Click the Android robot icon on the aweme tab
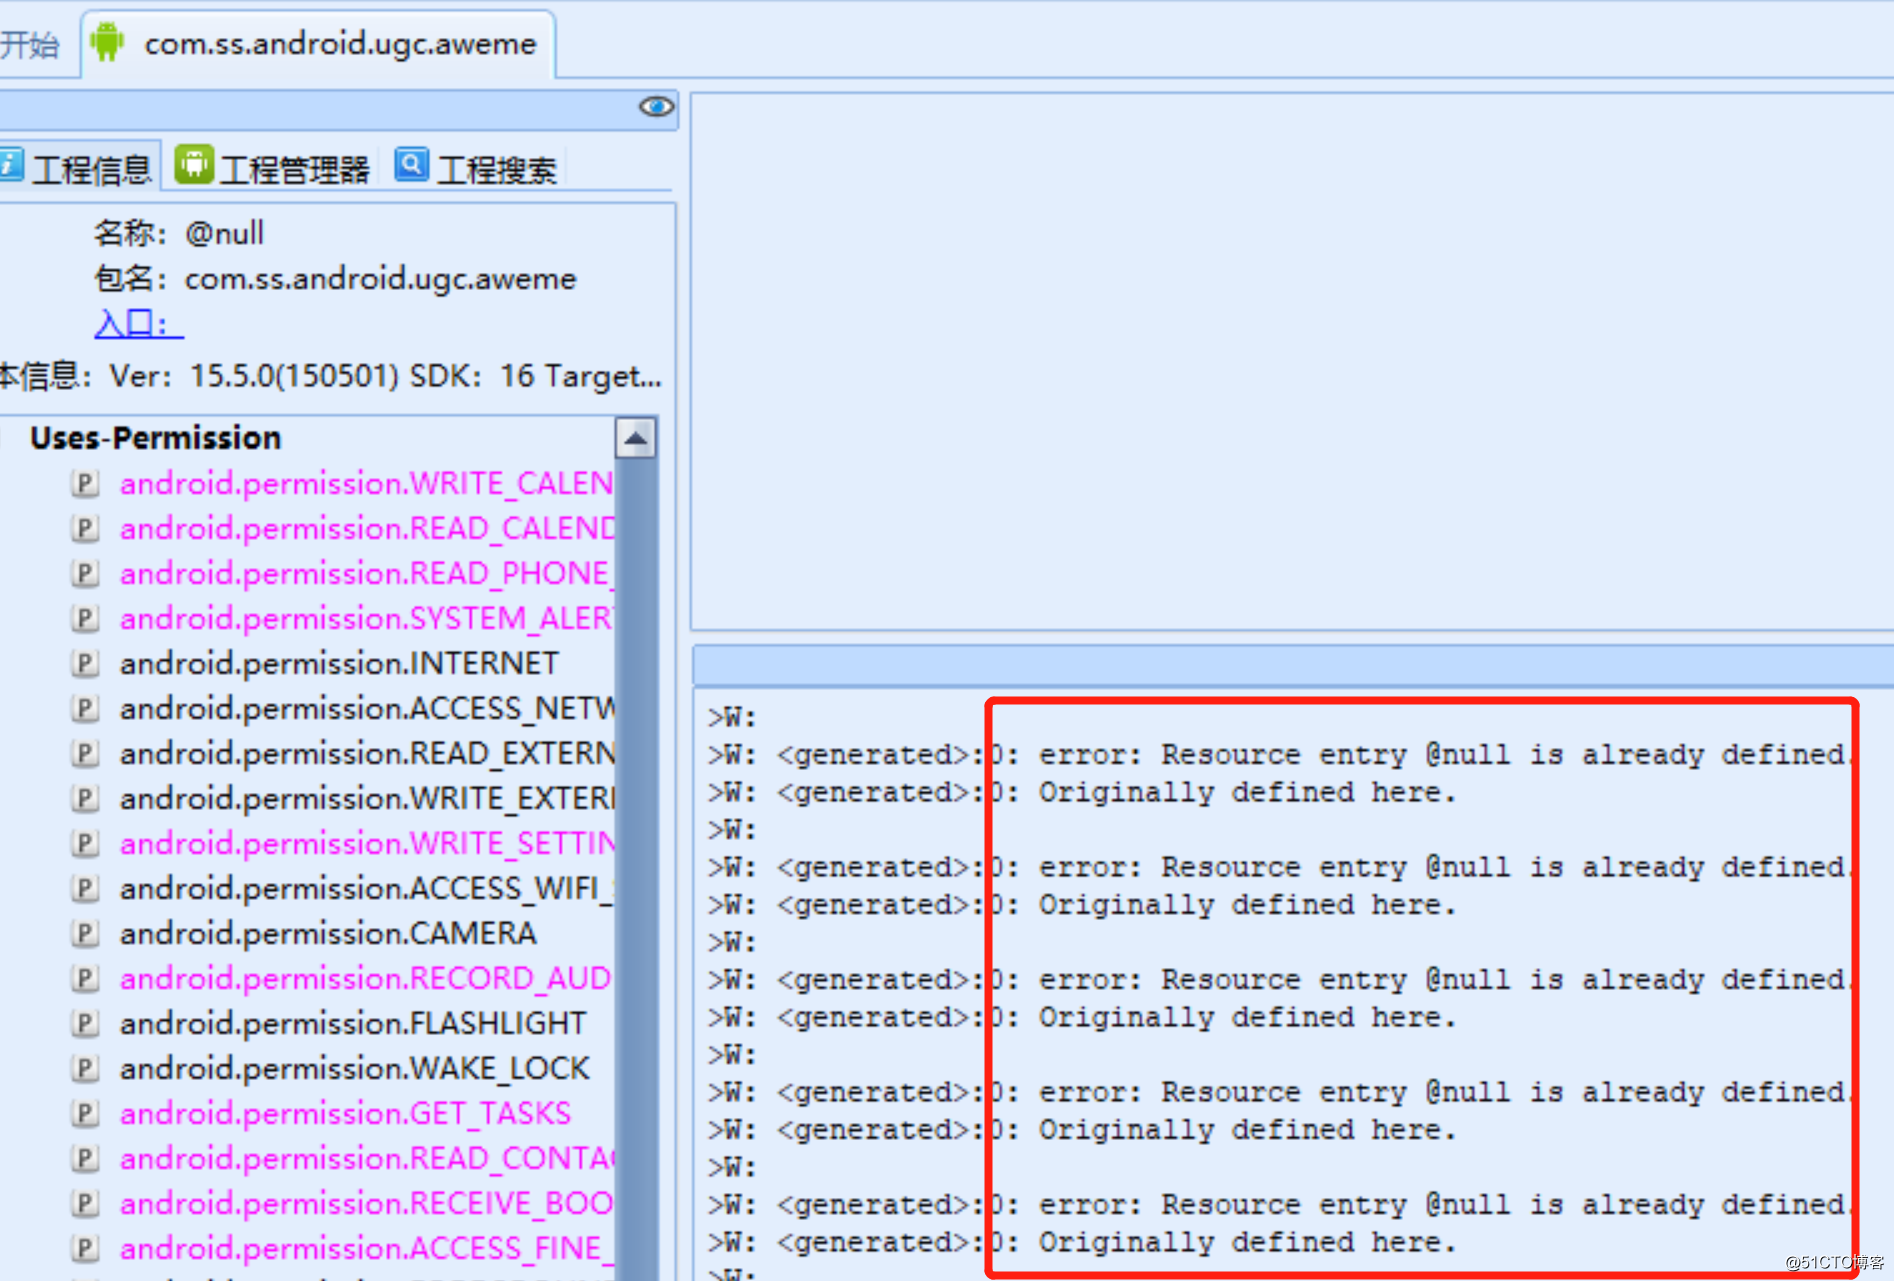 click(106, 42)
